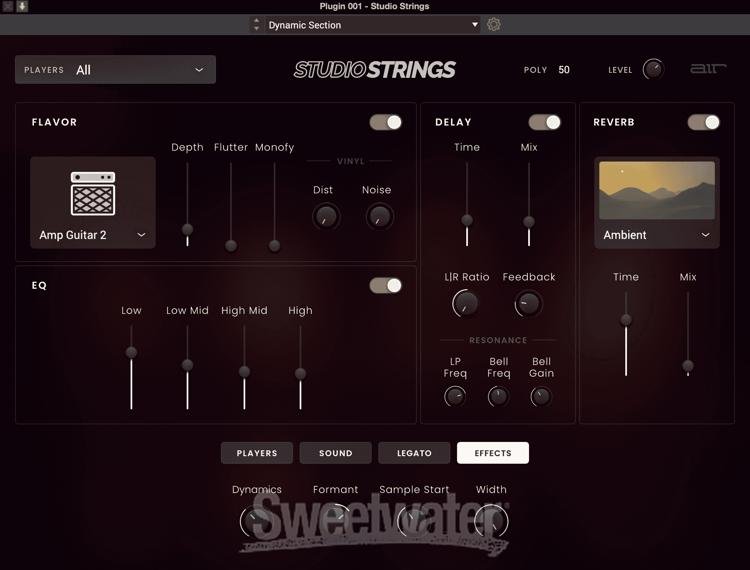Image resolution: width=750 pixels, height=570 pixels.
Task: Click the Dynamics knob
Action: click(x=256, y=521)
